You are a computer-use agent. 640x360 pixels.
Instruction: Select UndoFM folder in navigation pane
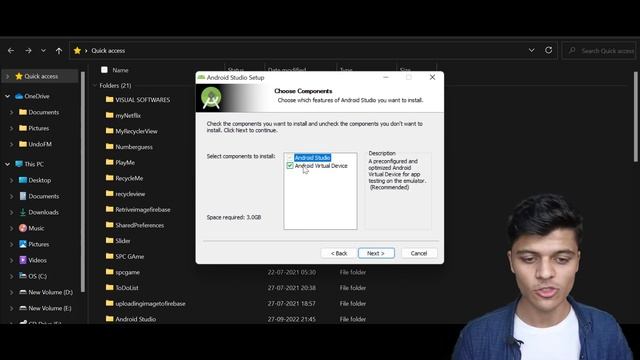click(x=40, y=144)
